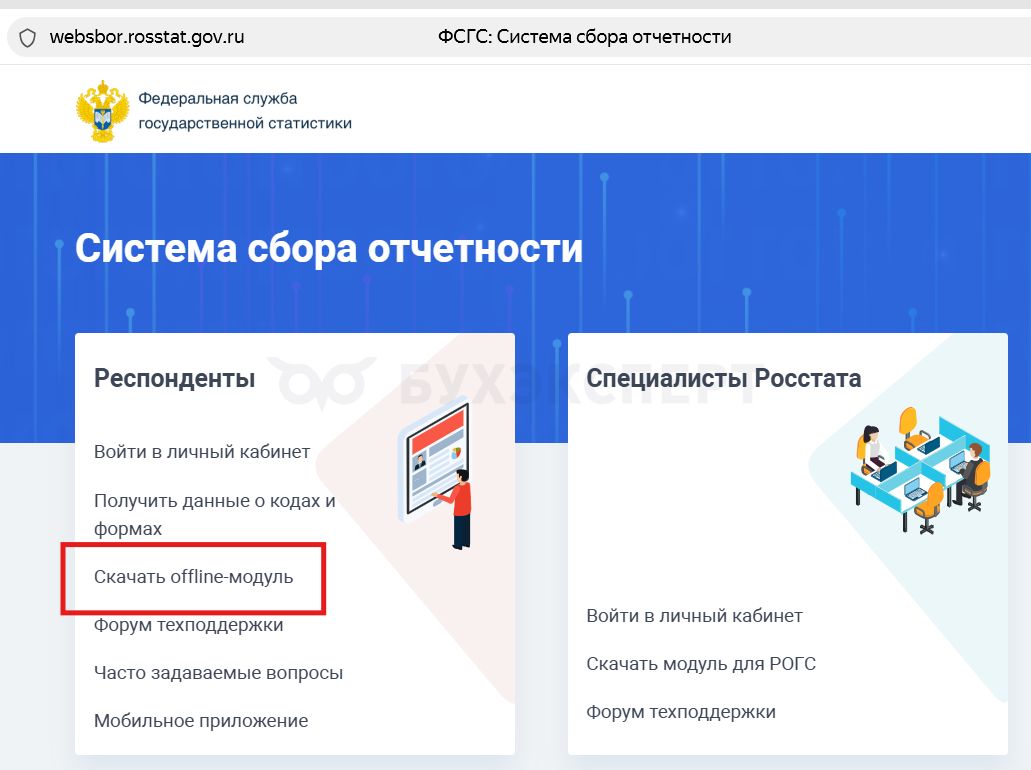This screenshot has height=770, width=1031.
Task: Open 'Войти в личный кабинет' under Специалисты Росстата
Action: (694, 615)
